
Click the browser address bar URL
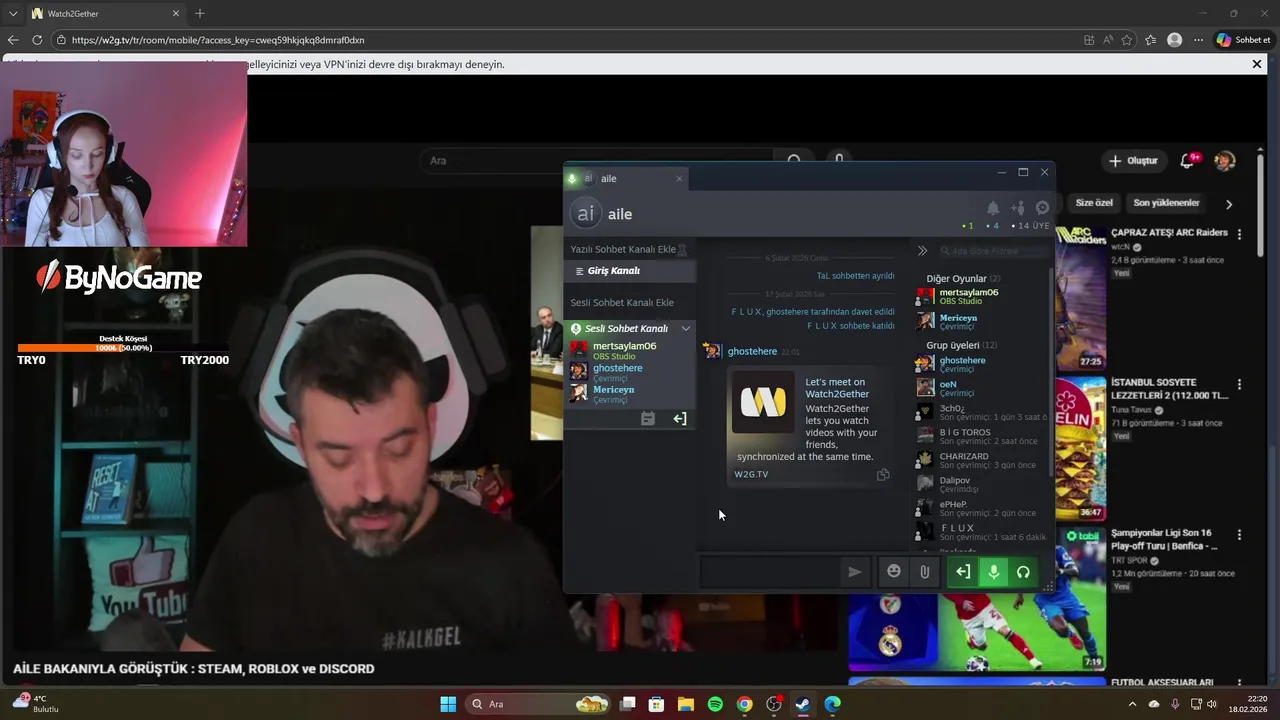click(218, 40)
